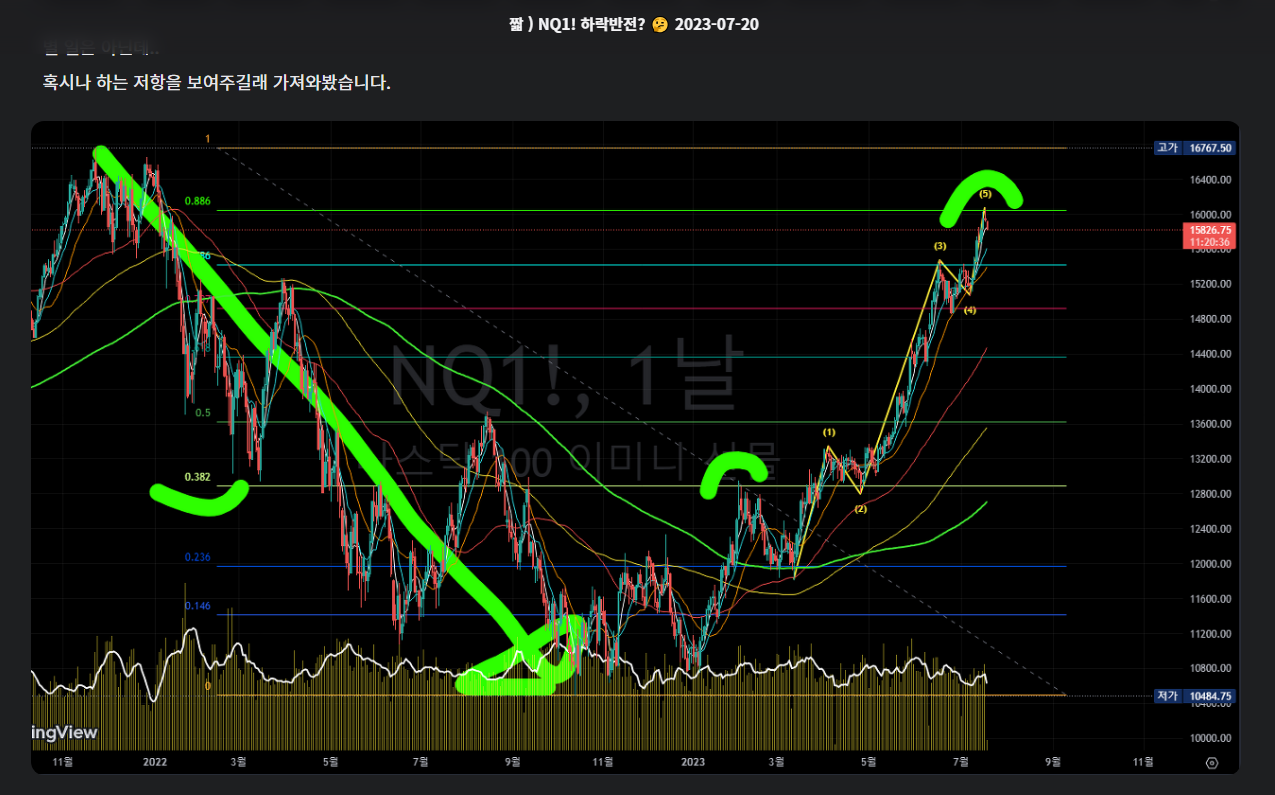Click the 10000.00 price axis value
Screen dimensions: 1275x795
[1211, 738]
